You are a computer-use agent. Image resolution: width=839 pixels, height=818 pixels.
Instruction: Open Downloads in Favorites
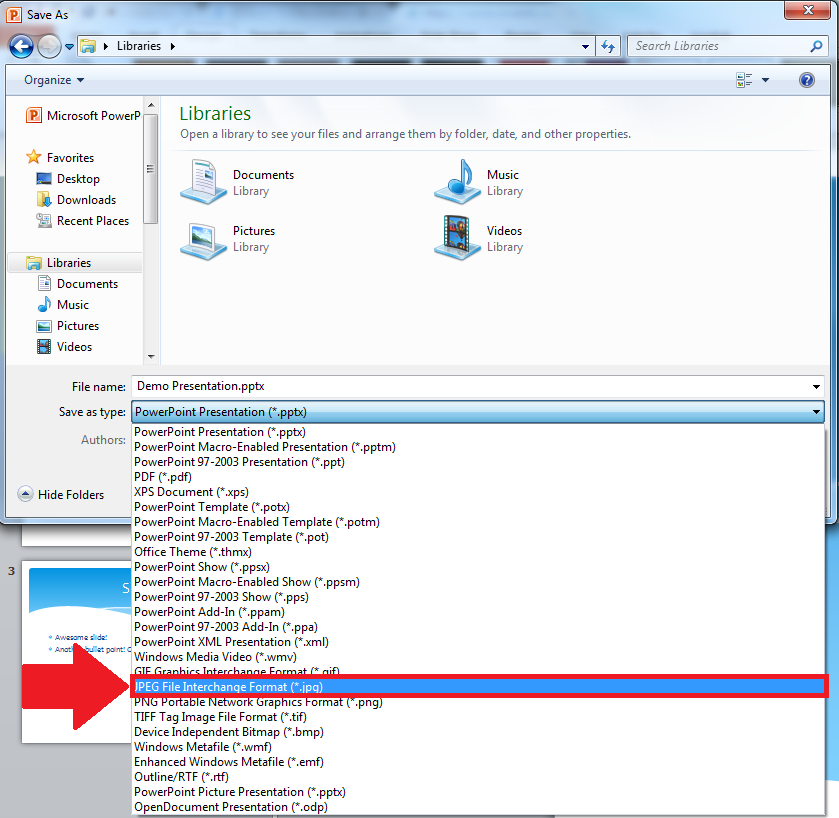(86, 200)
